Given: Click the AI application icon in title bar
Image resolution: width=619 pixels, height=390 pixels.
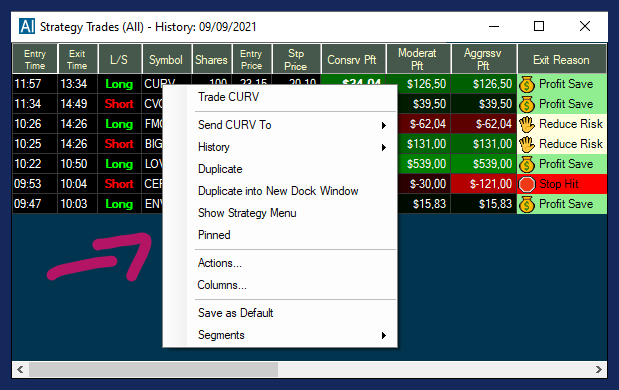Looking at the screenshot, I should 27,26.
